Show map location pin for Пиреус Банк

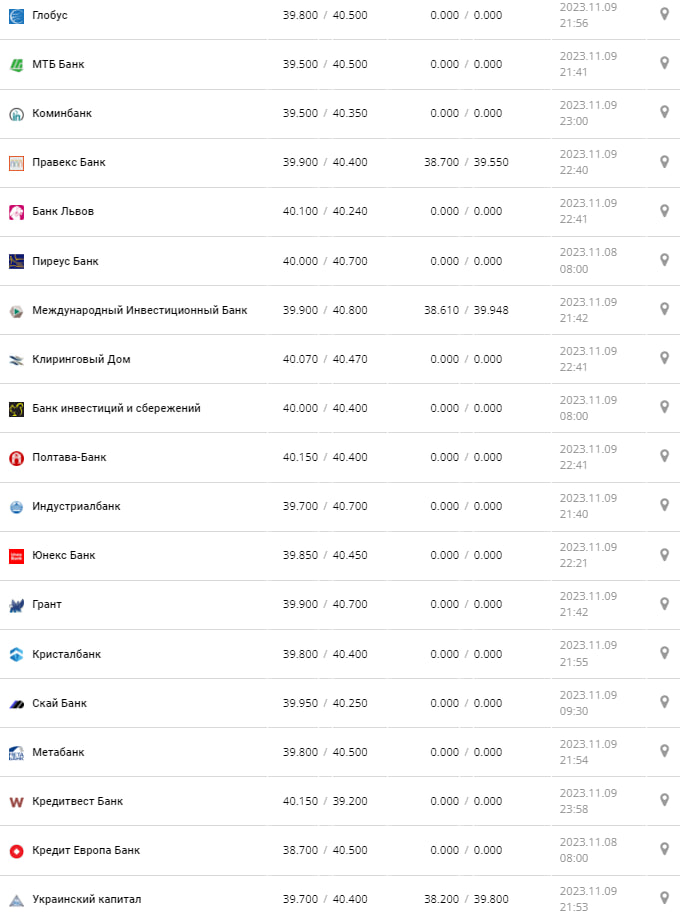[664, 260]
